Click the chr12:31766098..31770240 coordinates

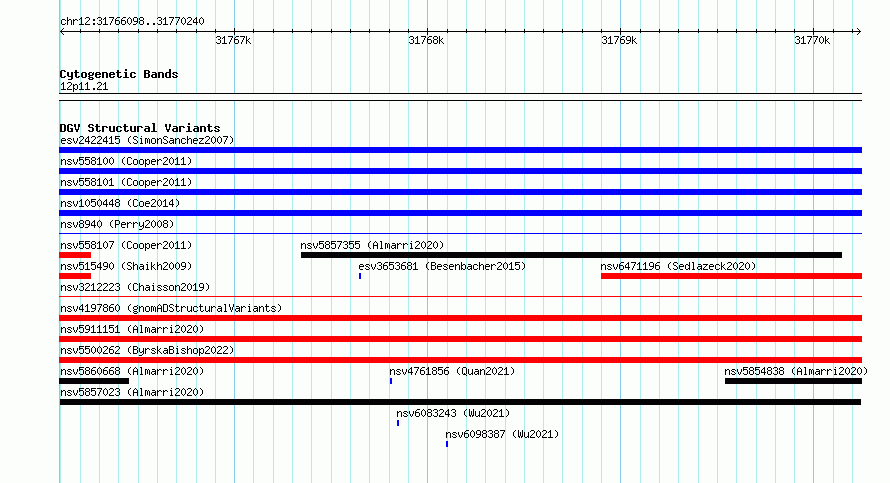click(132, 22)
